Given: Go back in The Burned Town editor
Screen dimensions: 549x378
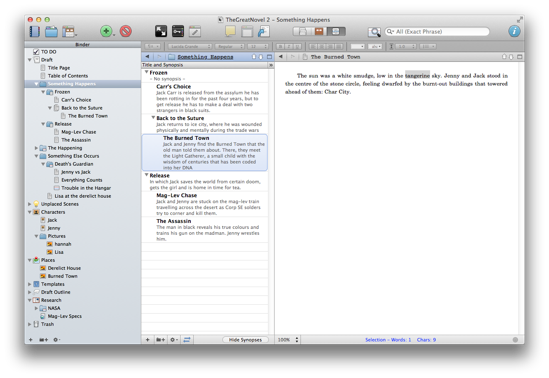Looking at the screenshot, I should click(x=280, y=56).
